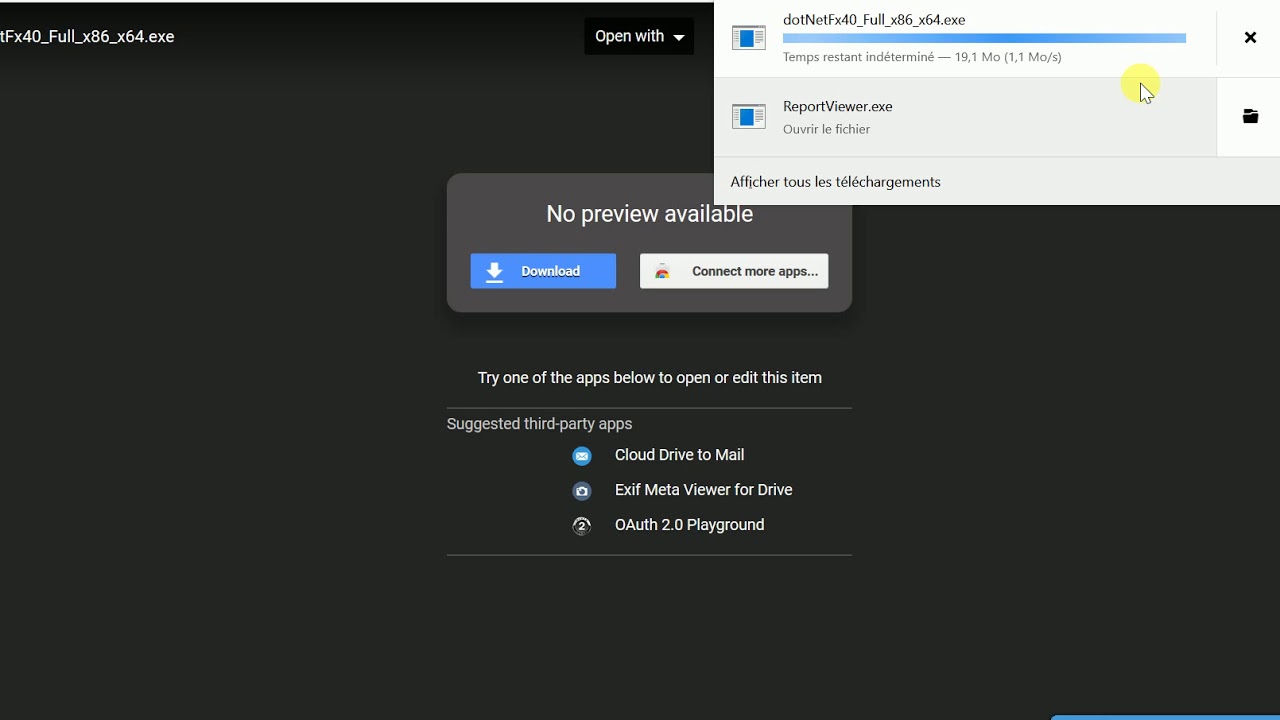
Task: Cancel the dotNetFx40 download with X
Action: [1250, 37]
